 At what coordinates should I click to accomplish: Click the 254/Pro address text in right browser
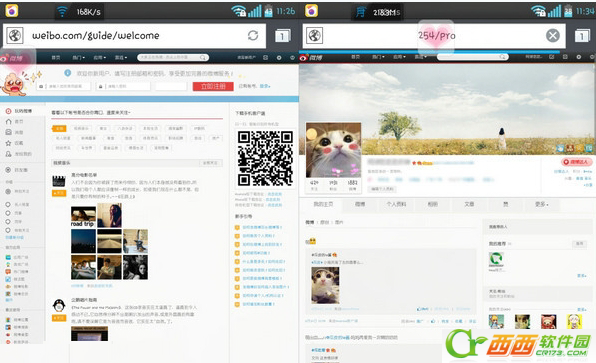click(436, 36)
